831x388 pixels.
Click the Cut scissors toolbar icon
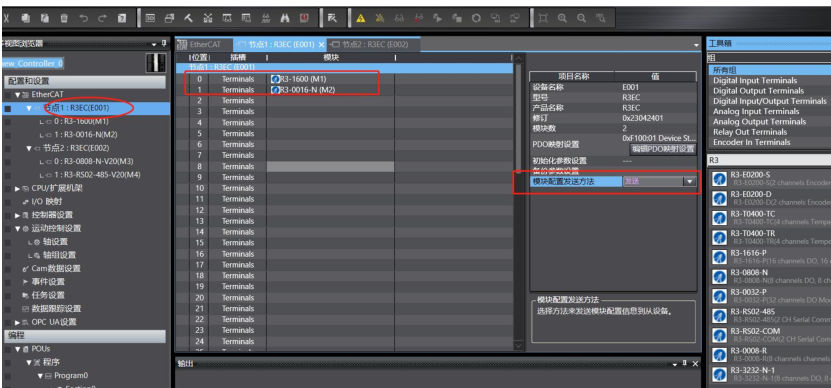click(6, 18)
